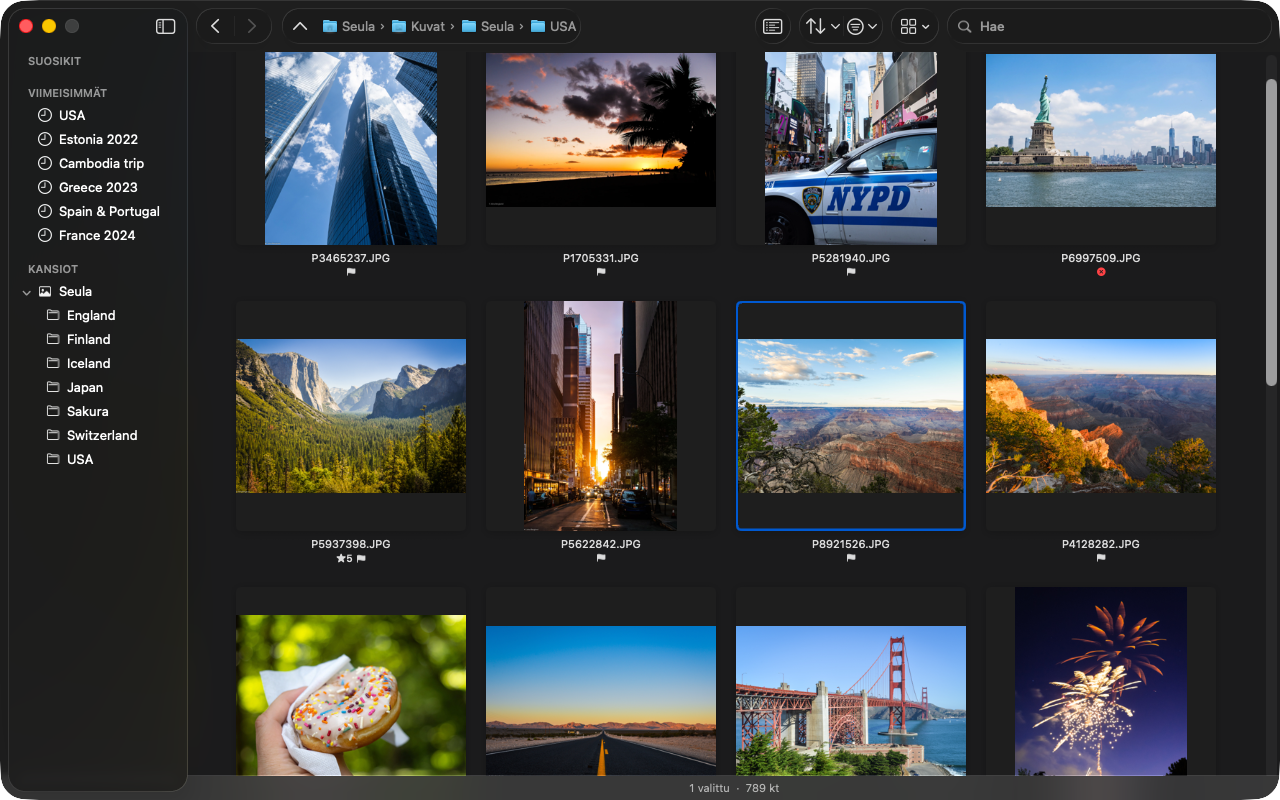The width and height of the screenshot is (1280, 800).
Task: Select city street sunset thumbnail P5622842.JPG
Action: tap(601, 416)
